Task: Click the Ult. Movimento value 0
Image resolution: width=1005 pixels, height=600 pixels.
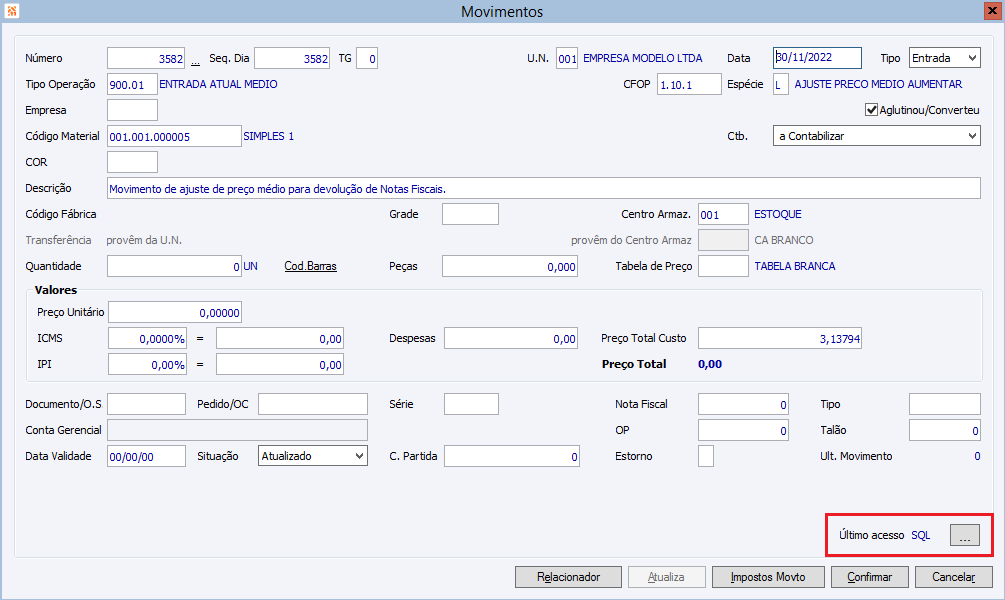Action: point(977,456)
